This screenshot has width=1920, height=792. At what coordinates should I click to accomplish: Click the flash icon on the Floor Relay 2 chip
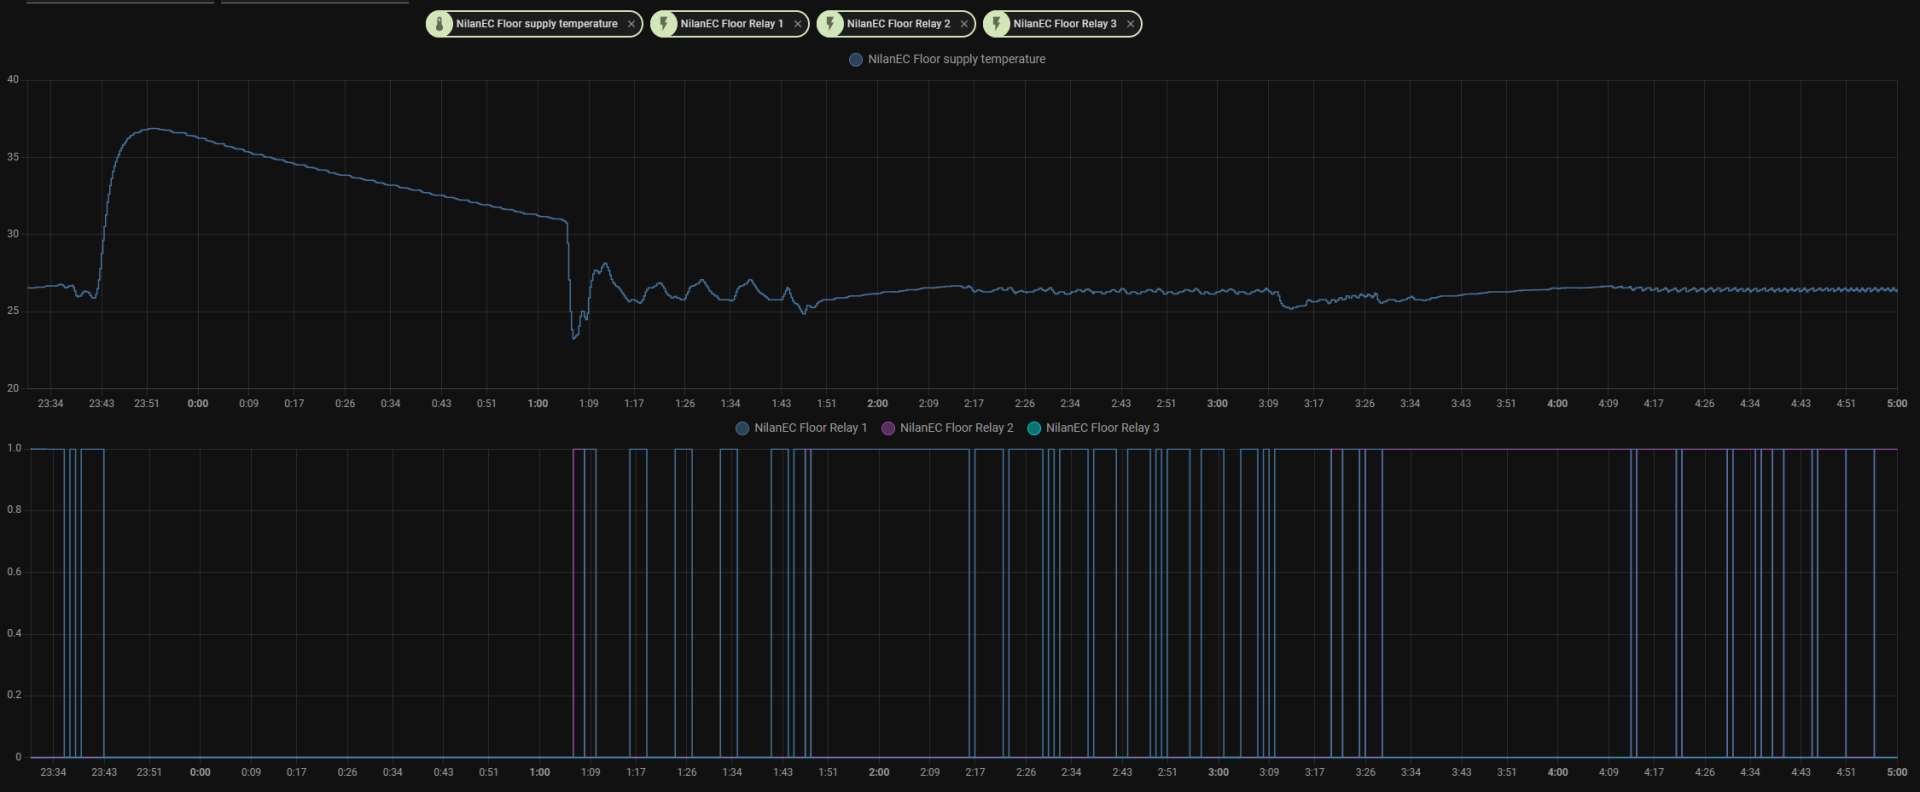click(830, 24)
